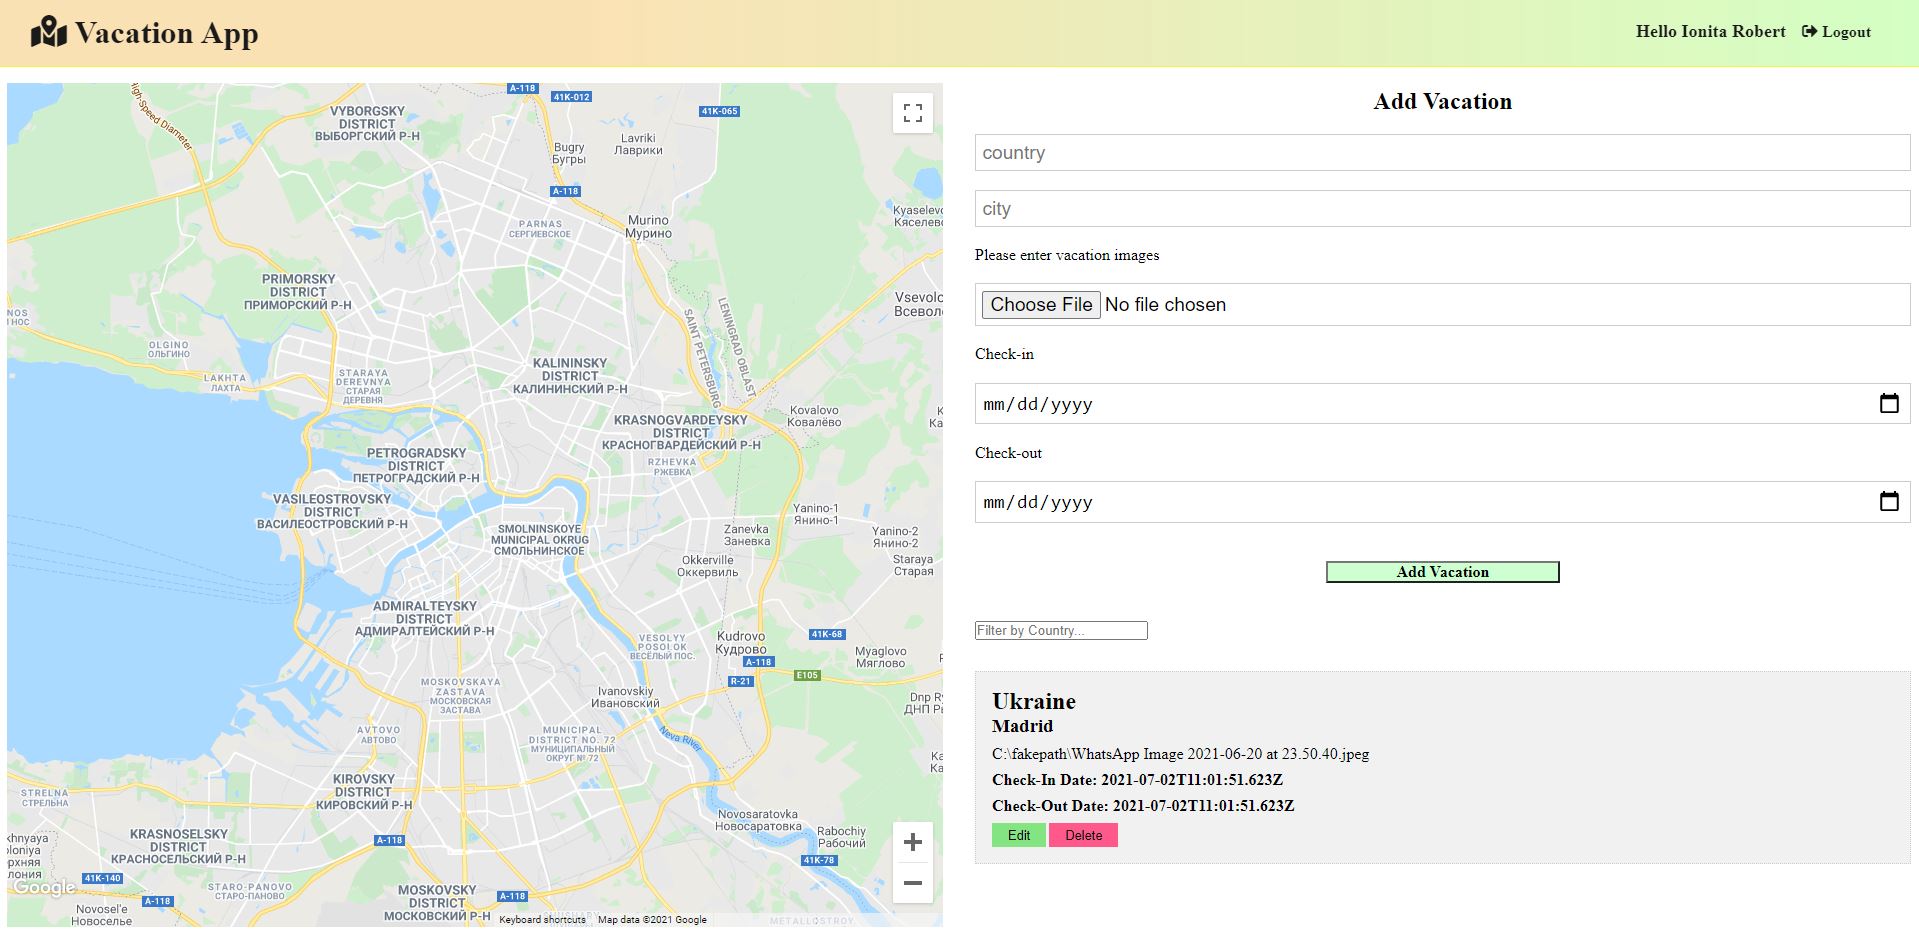Click Krasnoselsky District label on map
The width and height of the screenshot is (1919, 934).
point(178,846)
